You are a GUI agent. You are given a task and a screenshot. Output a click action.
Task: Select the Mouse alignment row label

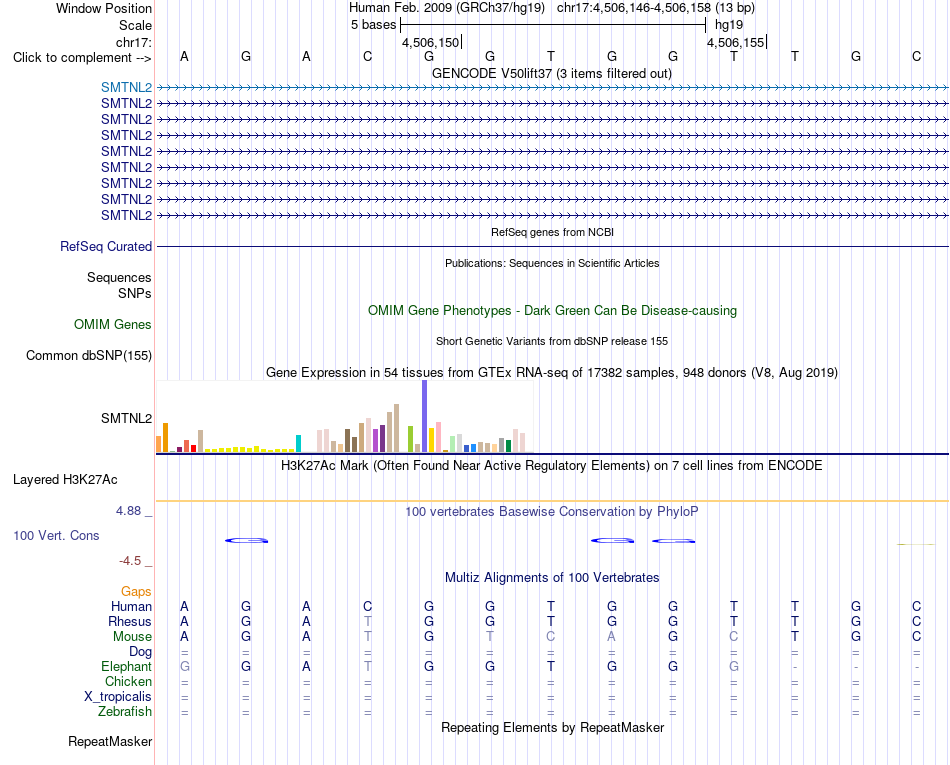coord(132,637)
